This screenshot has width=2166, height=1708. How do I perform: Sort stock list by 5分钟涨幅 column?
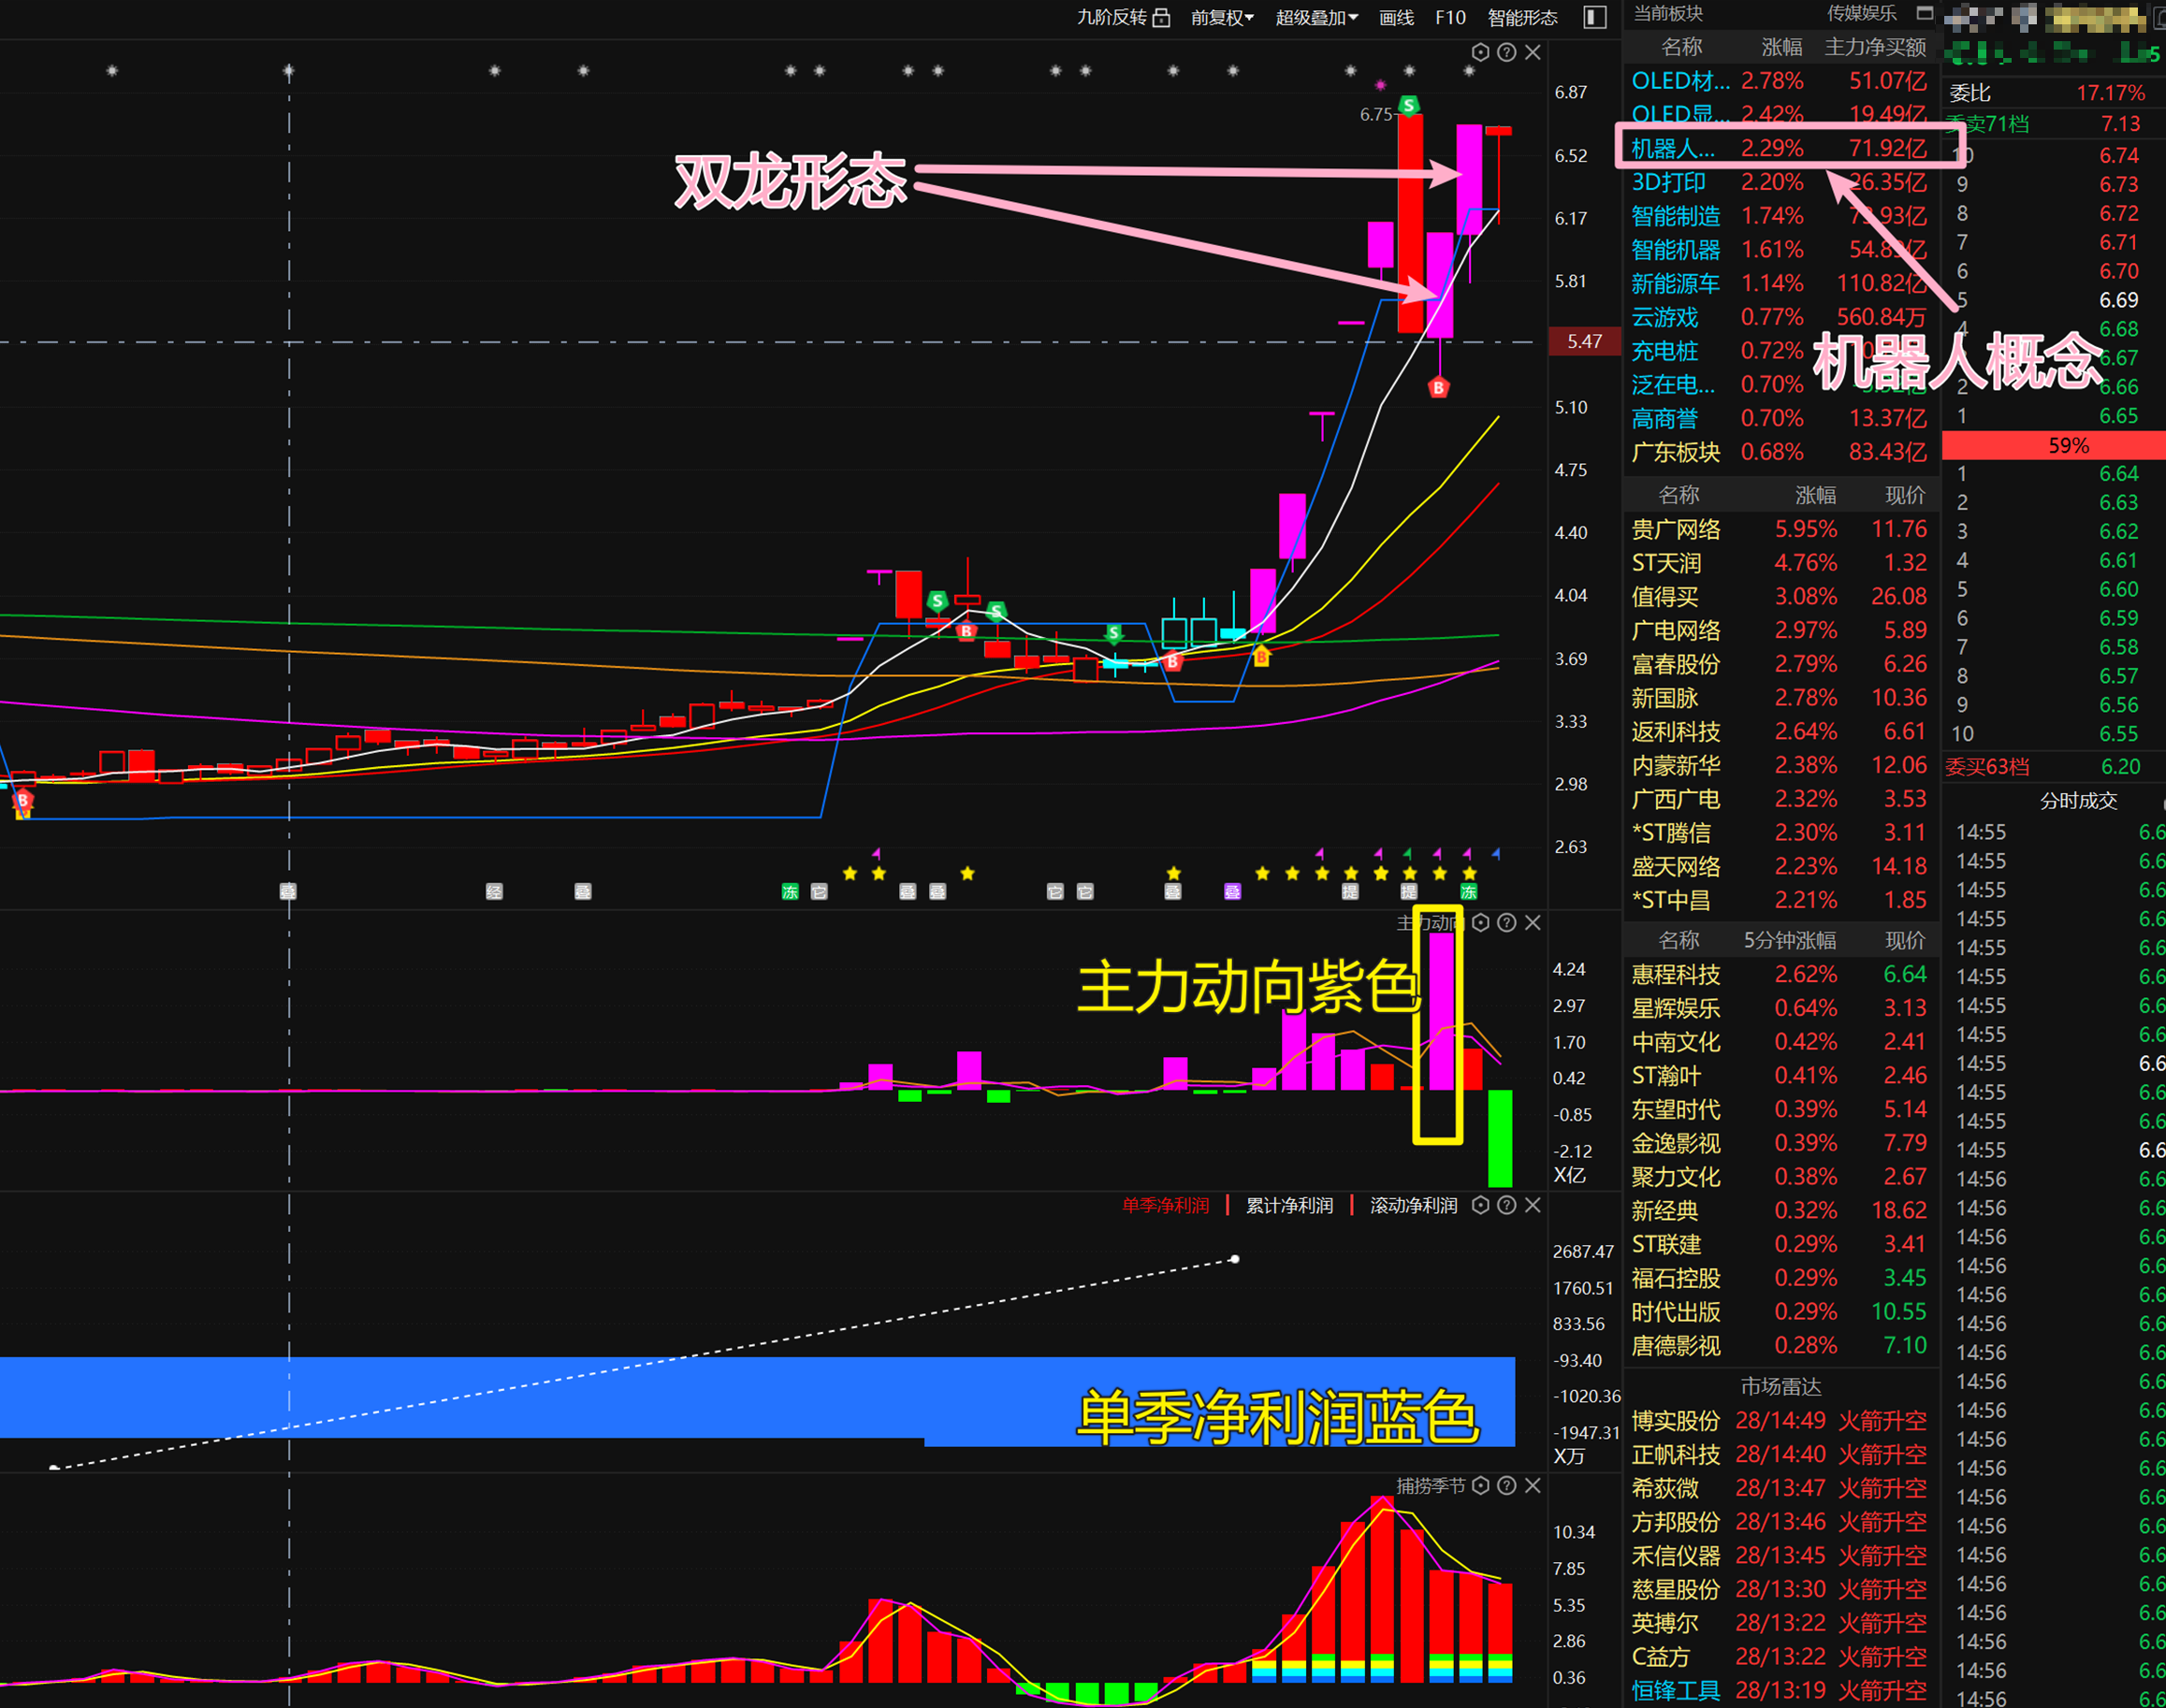[1790, 940]
